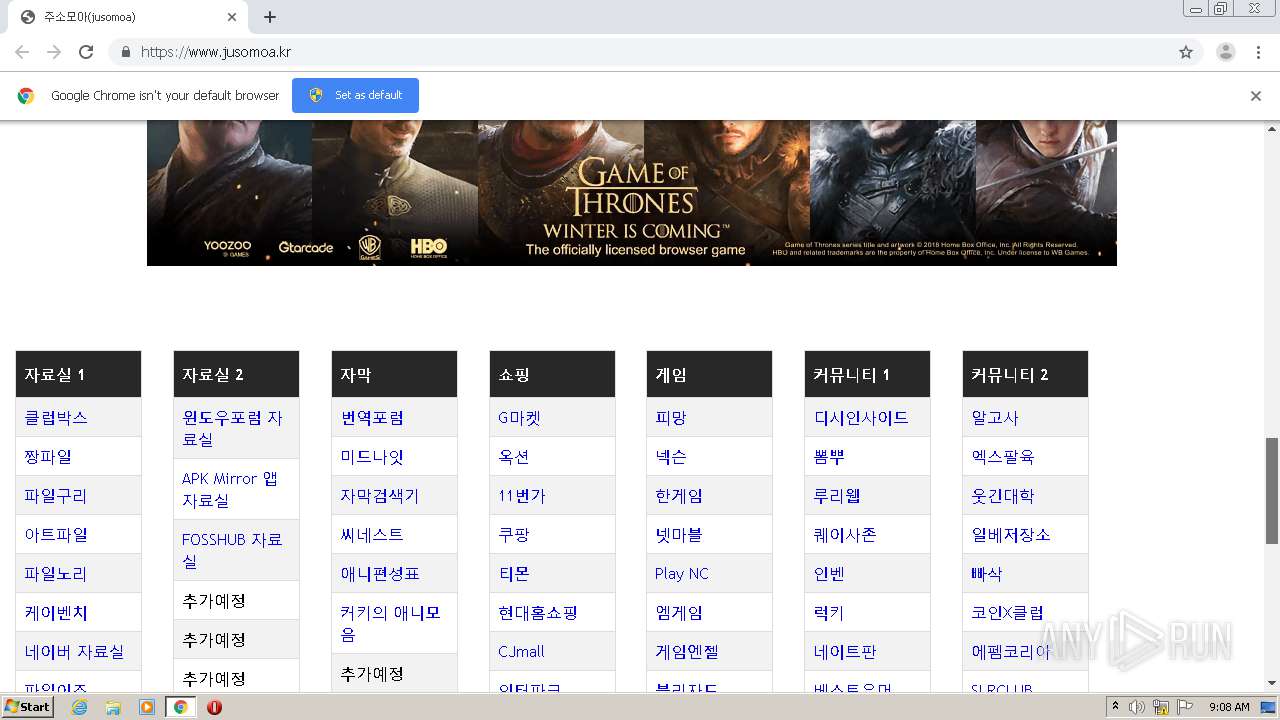Open the G마켓 shopping link
Viewport: 1280px width, 720px height.
coord(519,418)
